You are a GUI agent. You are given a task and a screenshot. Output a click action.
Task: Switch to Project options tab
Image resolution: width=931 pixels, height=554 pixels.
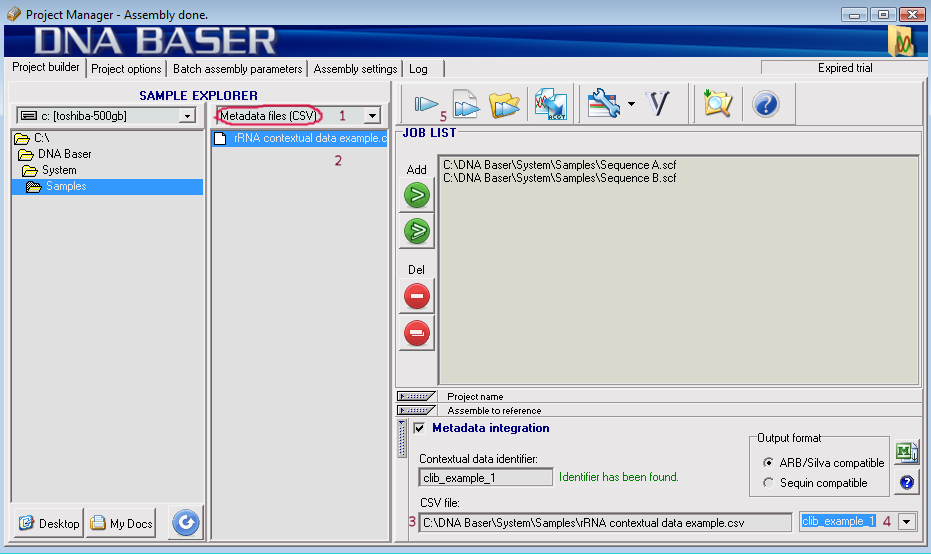tap(126, 69)
